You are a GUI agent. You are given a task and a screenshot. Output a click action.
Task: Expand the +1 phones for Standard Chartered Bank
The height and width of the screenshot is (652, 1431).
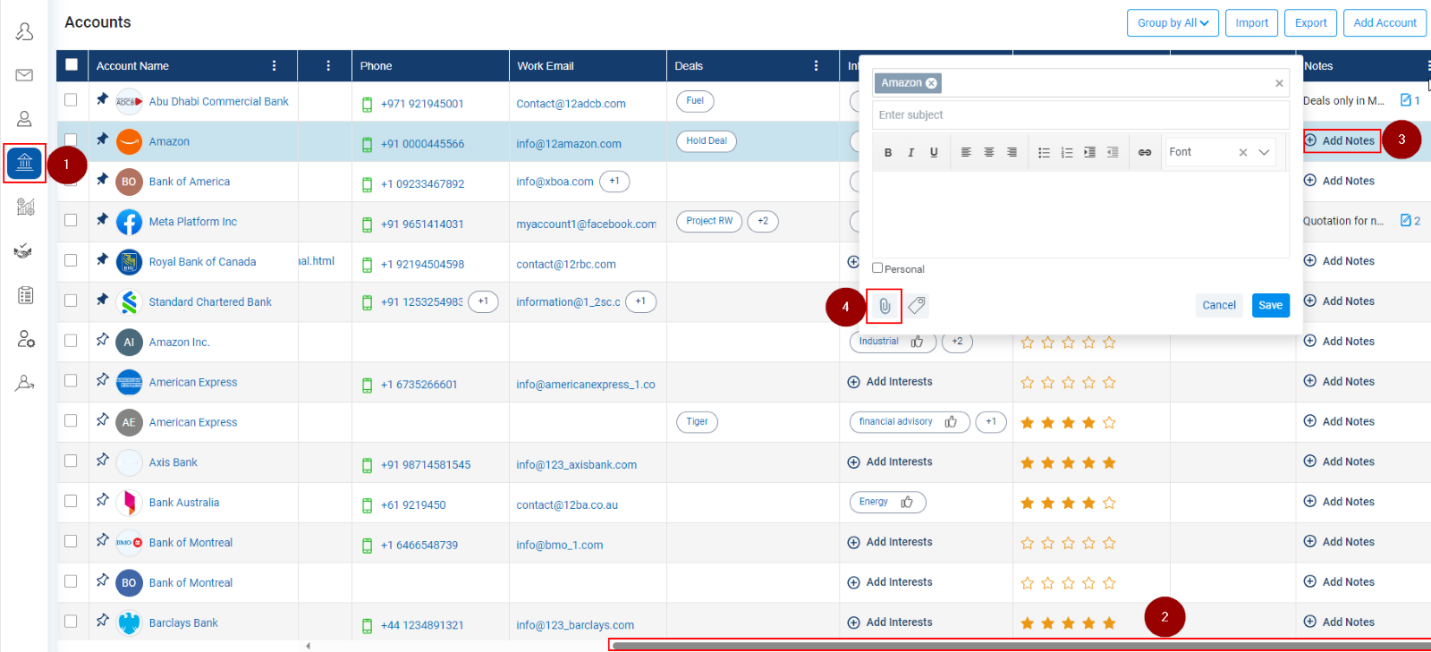click(x=483, y=301)
